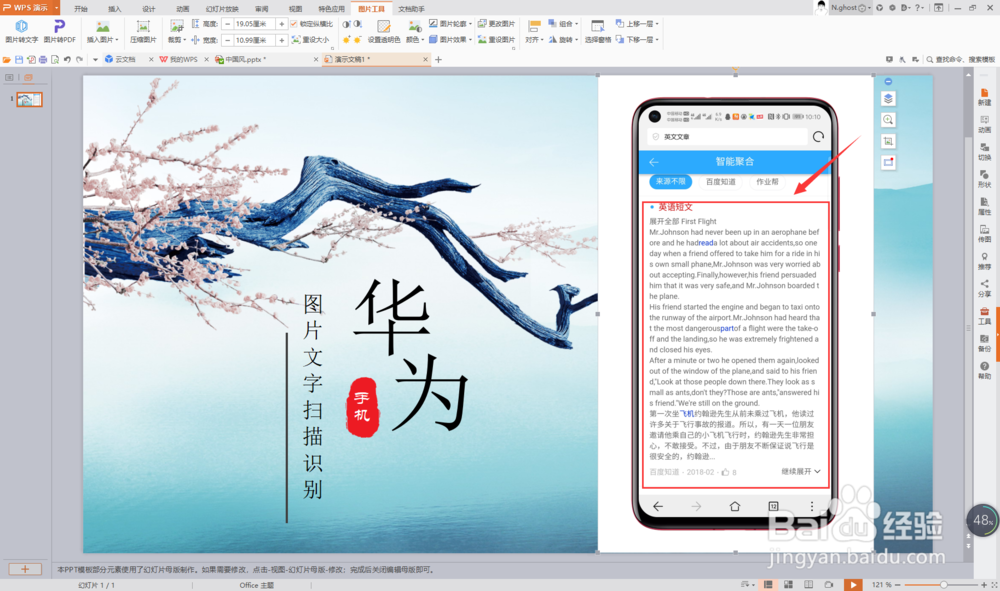The width and height of the screenshot is (1000, 591).
Task: Expand the 上移一层 bring forward dropdown
Action: (657, 24)
